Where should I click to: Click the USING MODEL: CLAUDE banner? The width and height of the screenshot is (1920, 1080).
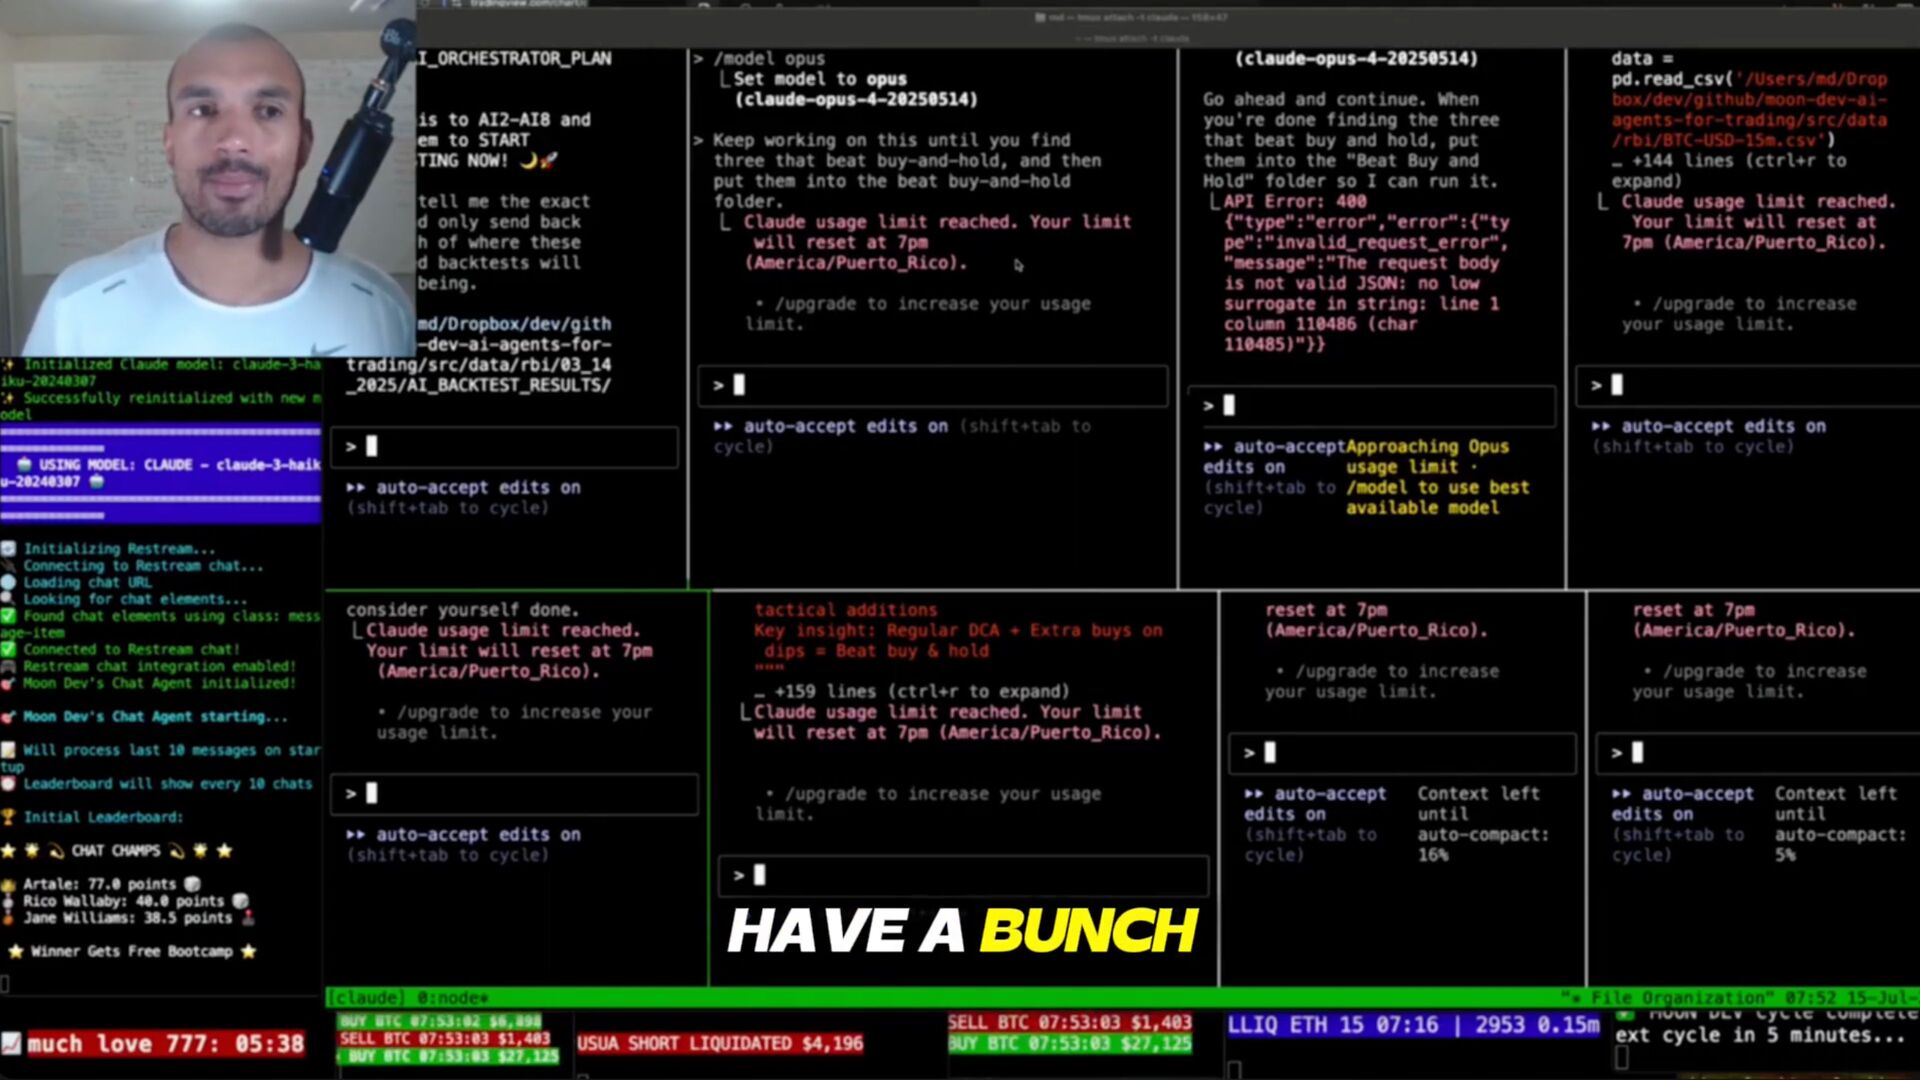pyautogui.click(x=161, y=473)
